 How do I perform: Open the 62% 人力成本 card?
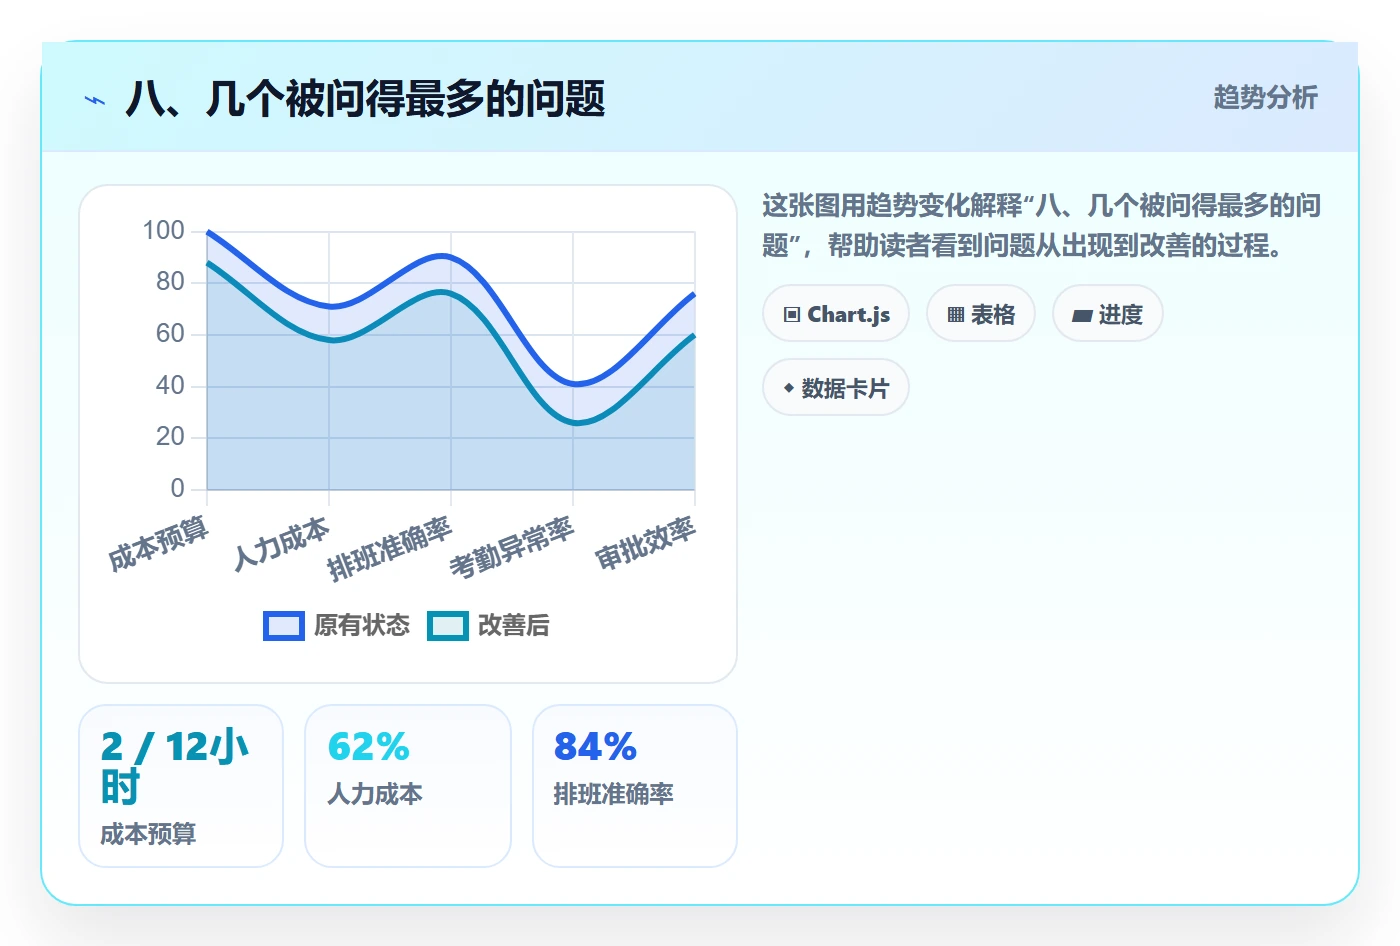(x=408, y=786)
